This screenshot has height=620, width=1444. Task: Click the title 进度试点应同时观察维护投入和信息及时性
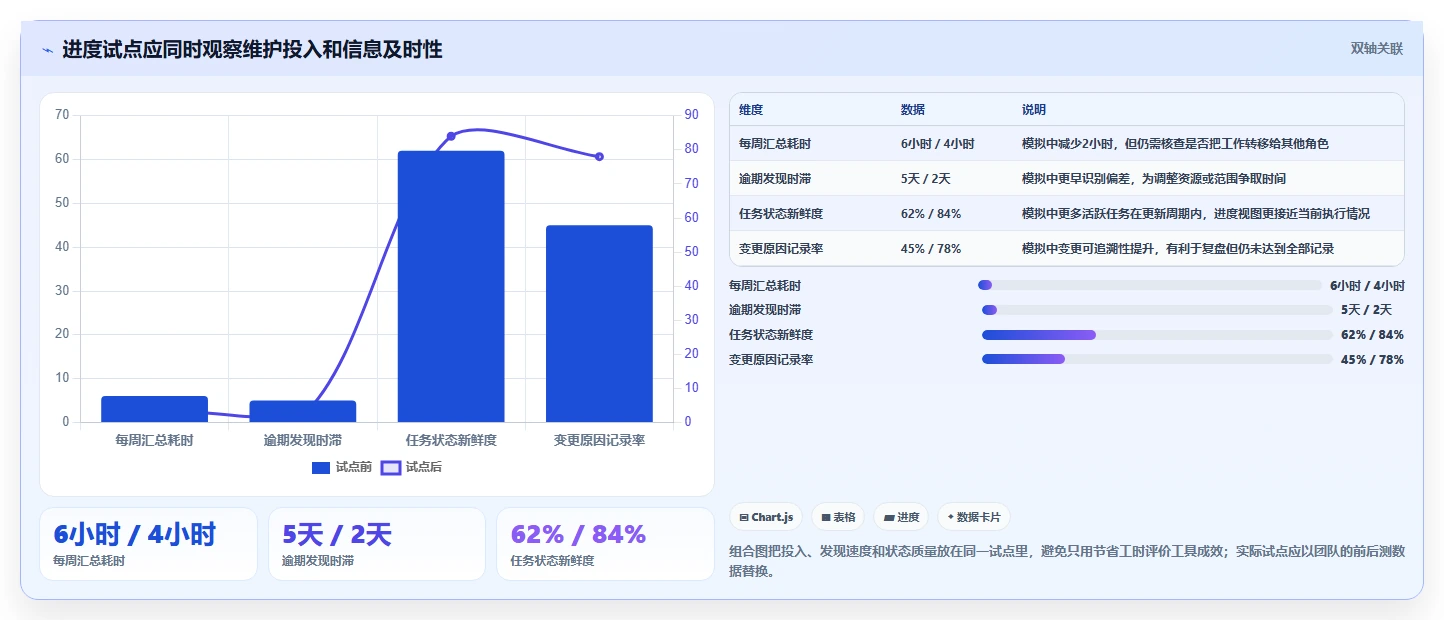point(252,49)
